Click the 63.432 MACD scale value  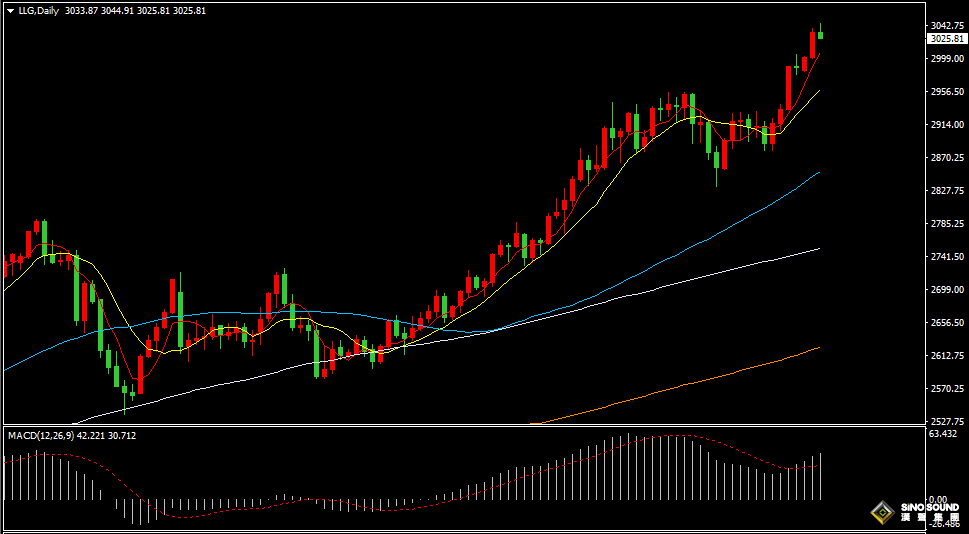click(943, 434)
